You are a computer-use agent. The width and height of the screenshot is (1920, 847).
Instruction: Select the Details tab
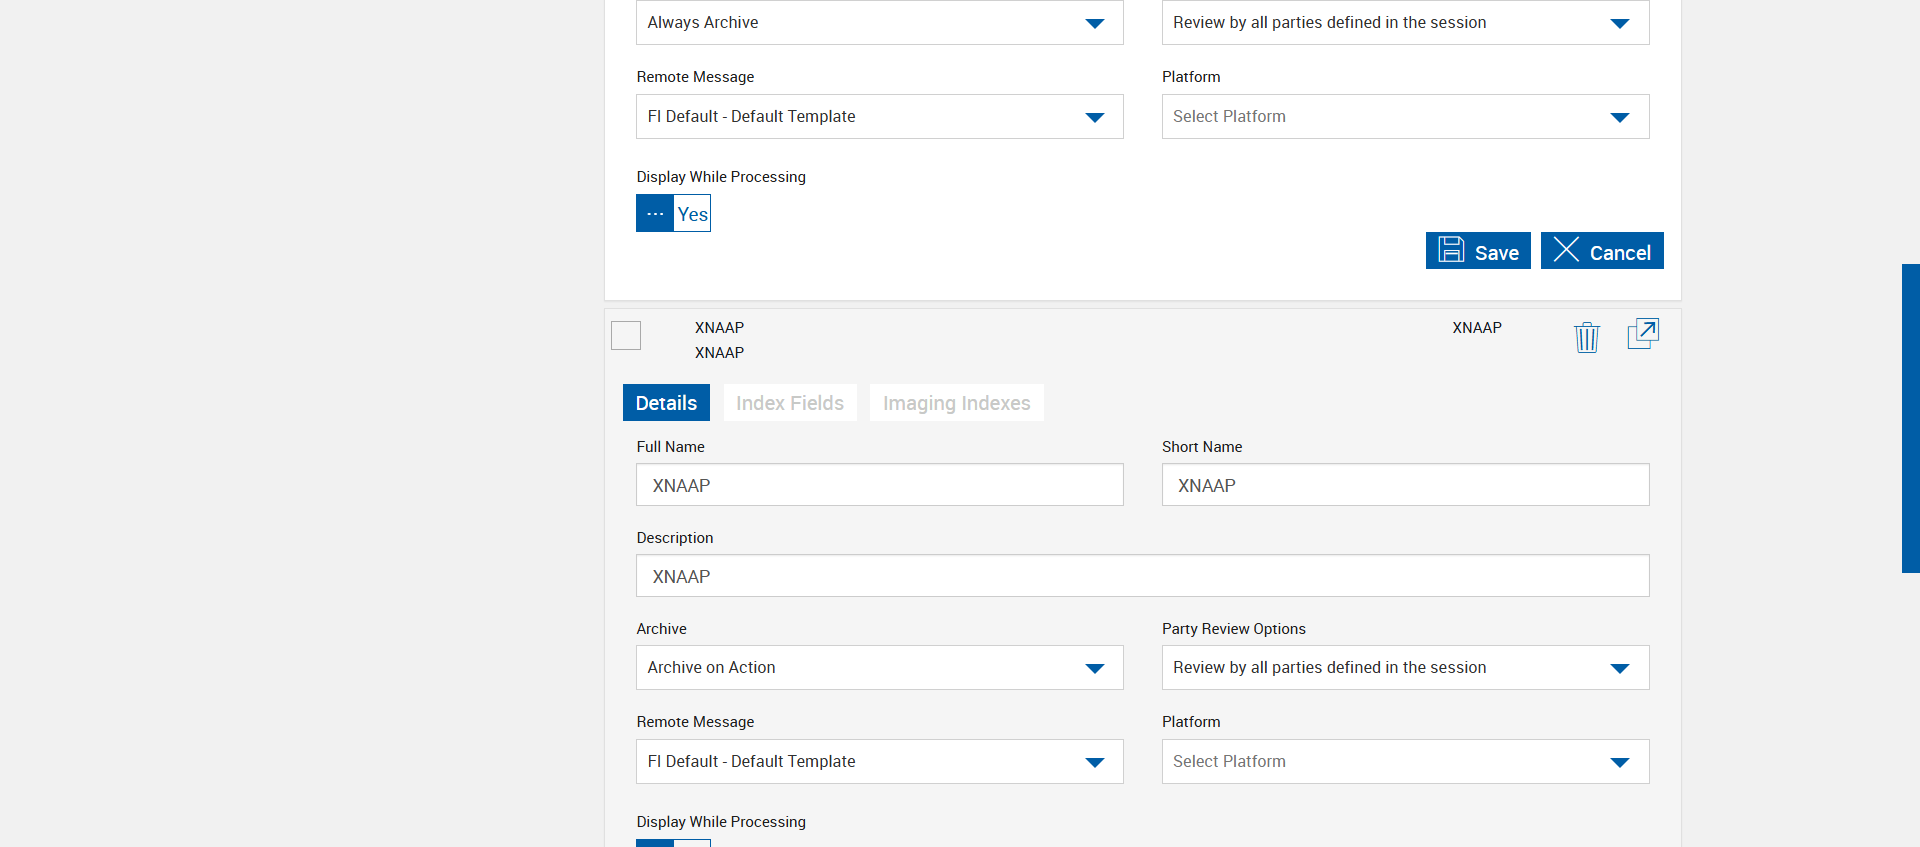pyautogui.click(x=666, y=403)
